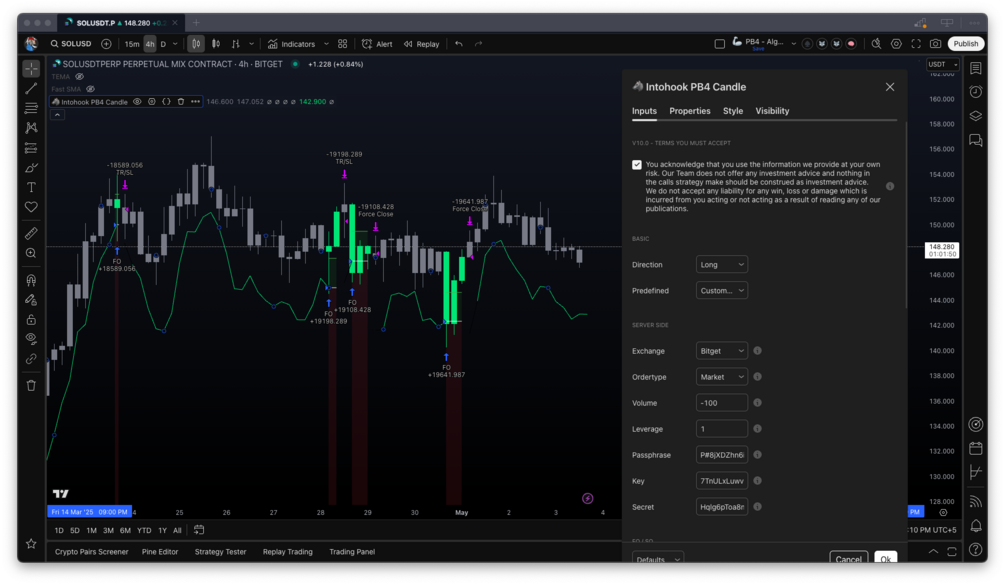Open the Exchange dropdown showing Bitget
The height and width of the screenshot is (584, 1005).
[722, 351]
